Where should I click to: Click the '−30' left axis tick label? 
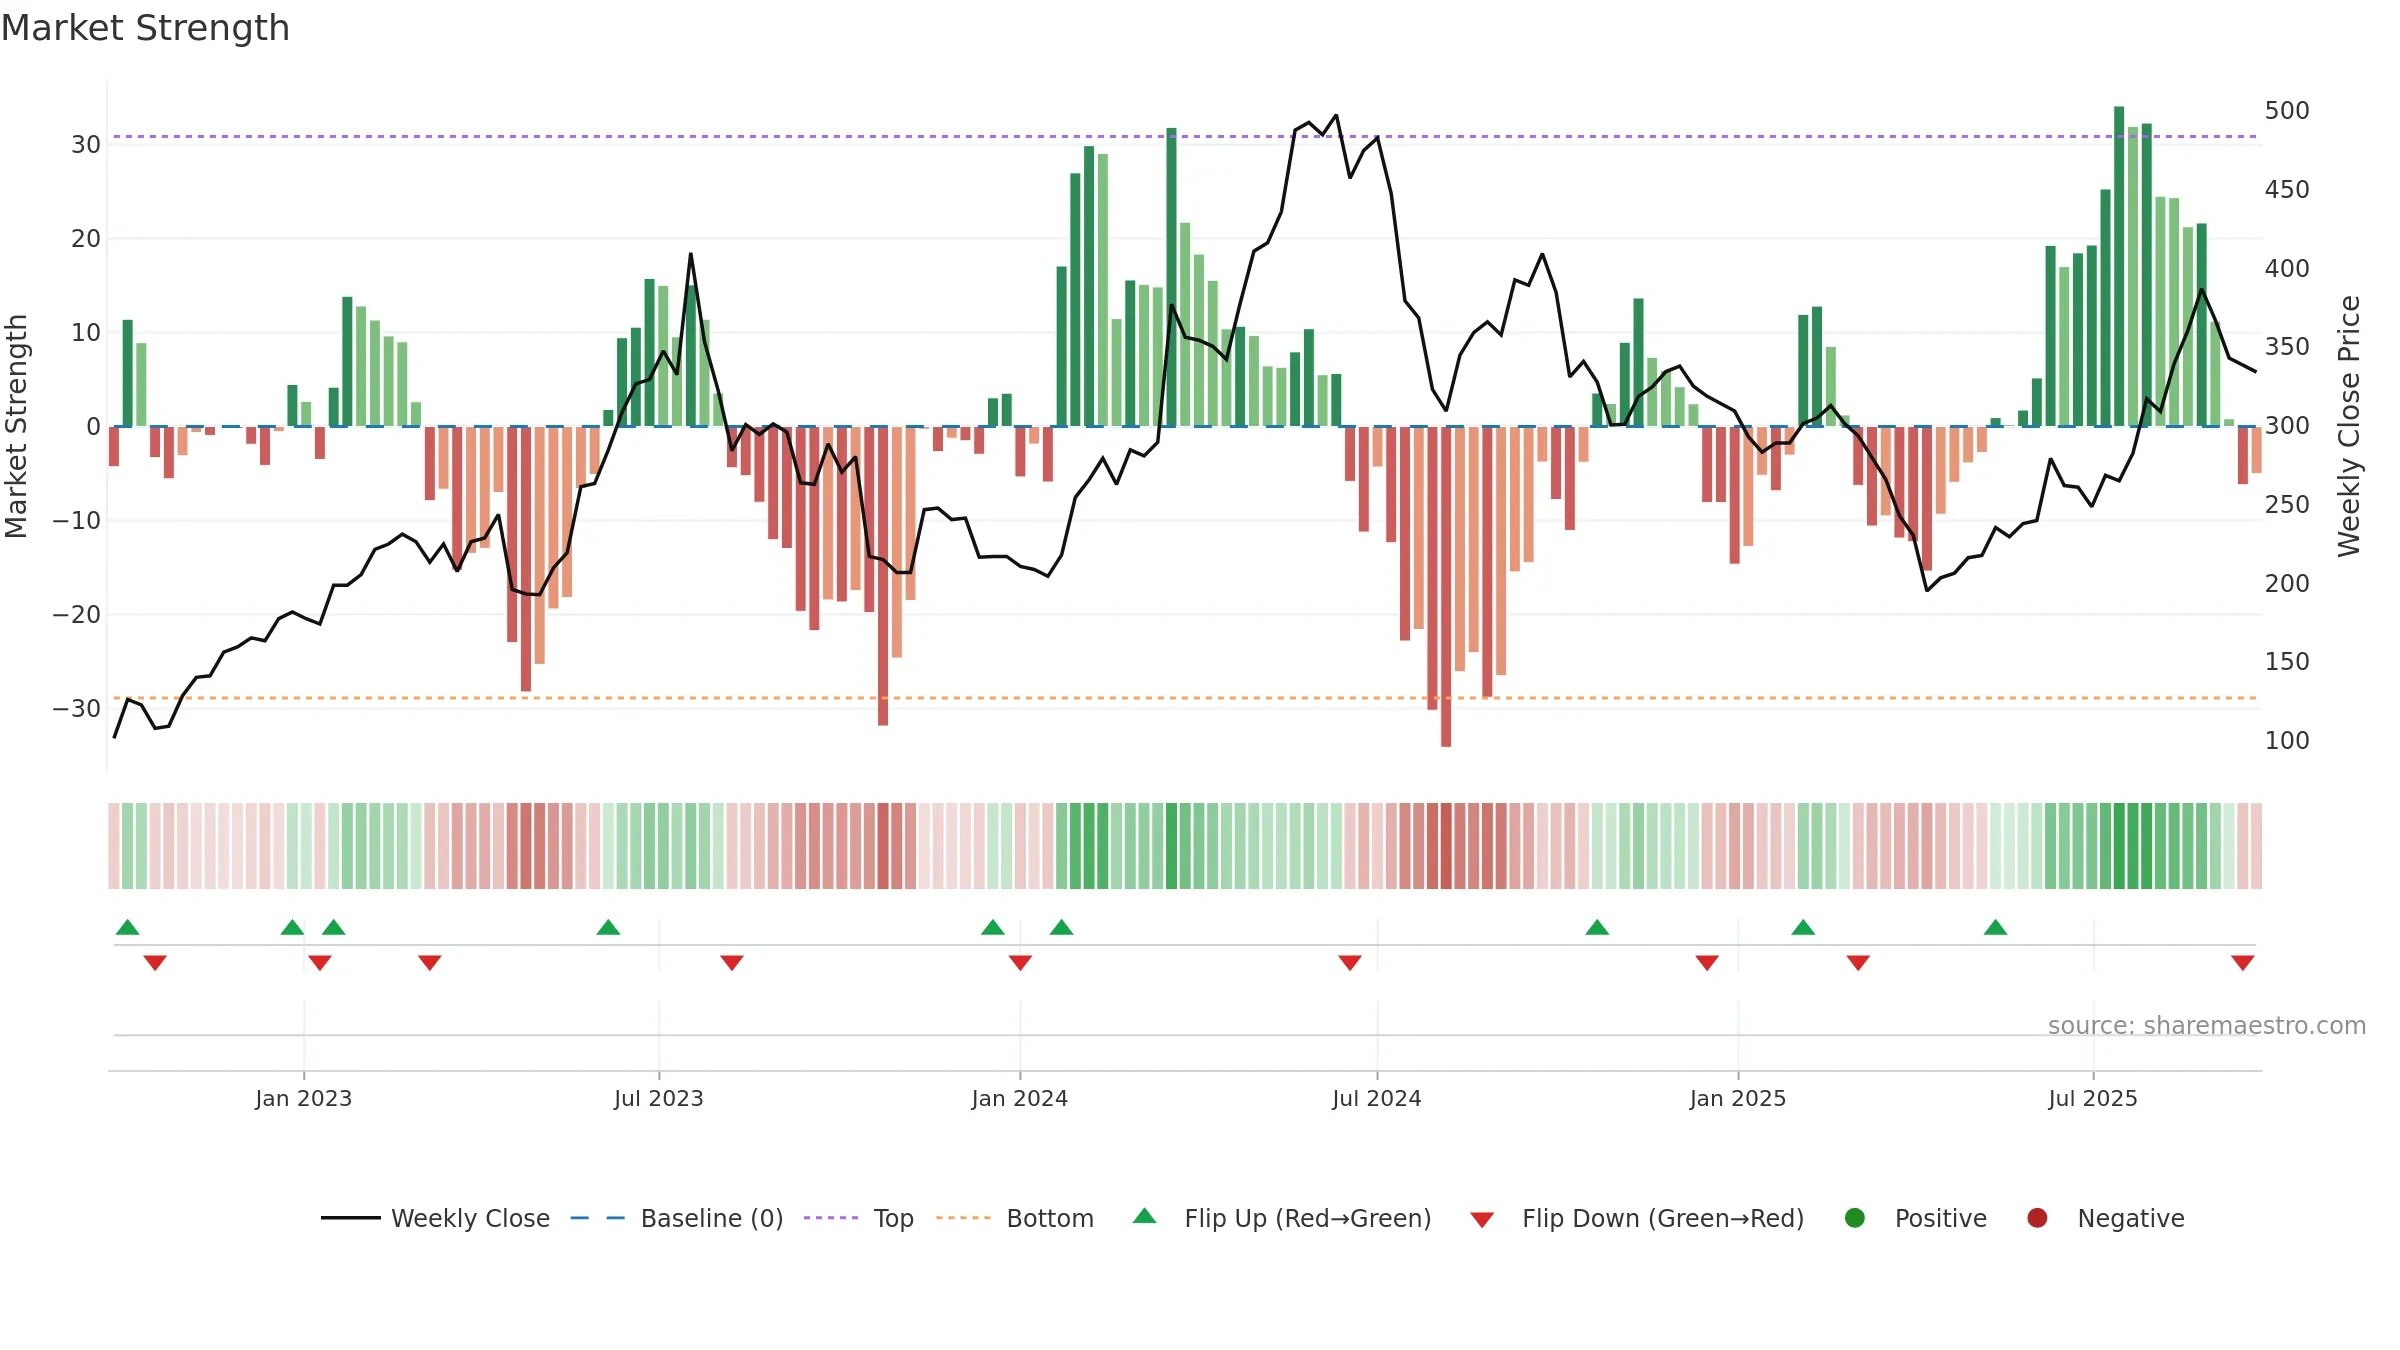pyautogui.click(x=77, y=709)
